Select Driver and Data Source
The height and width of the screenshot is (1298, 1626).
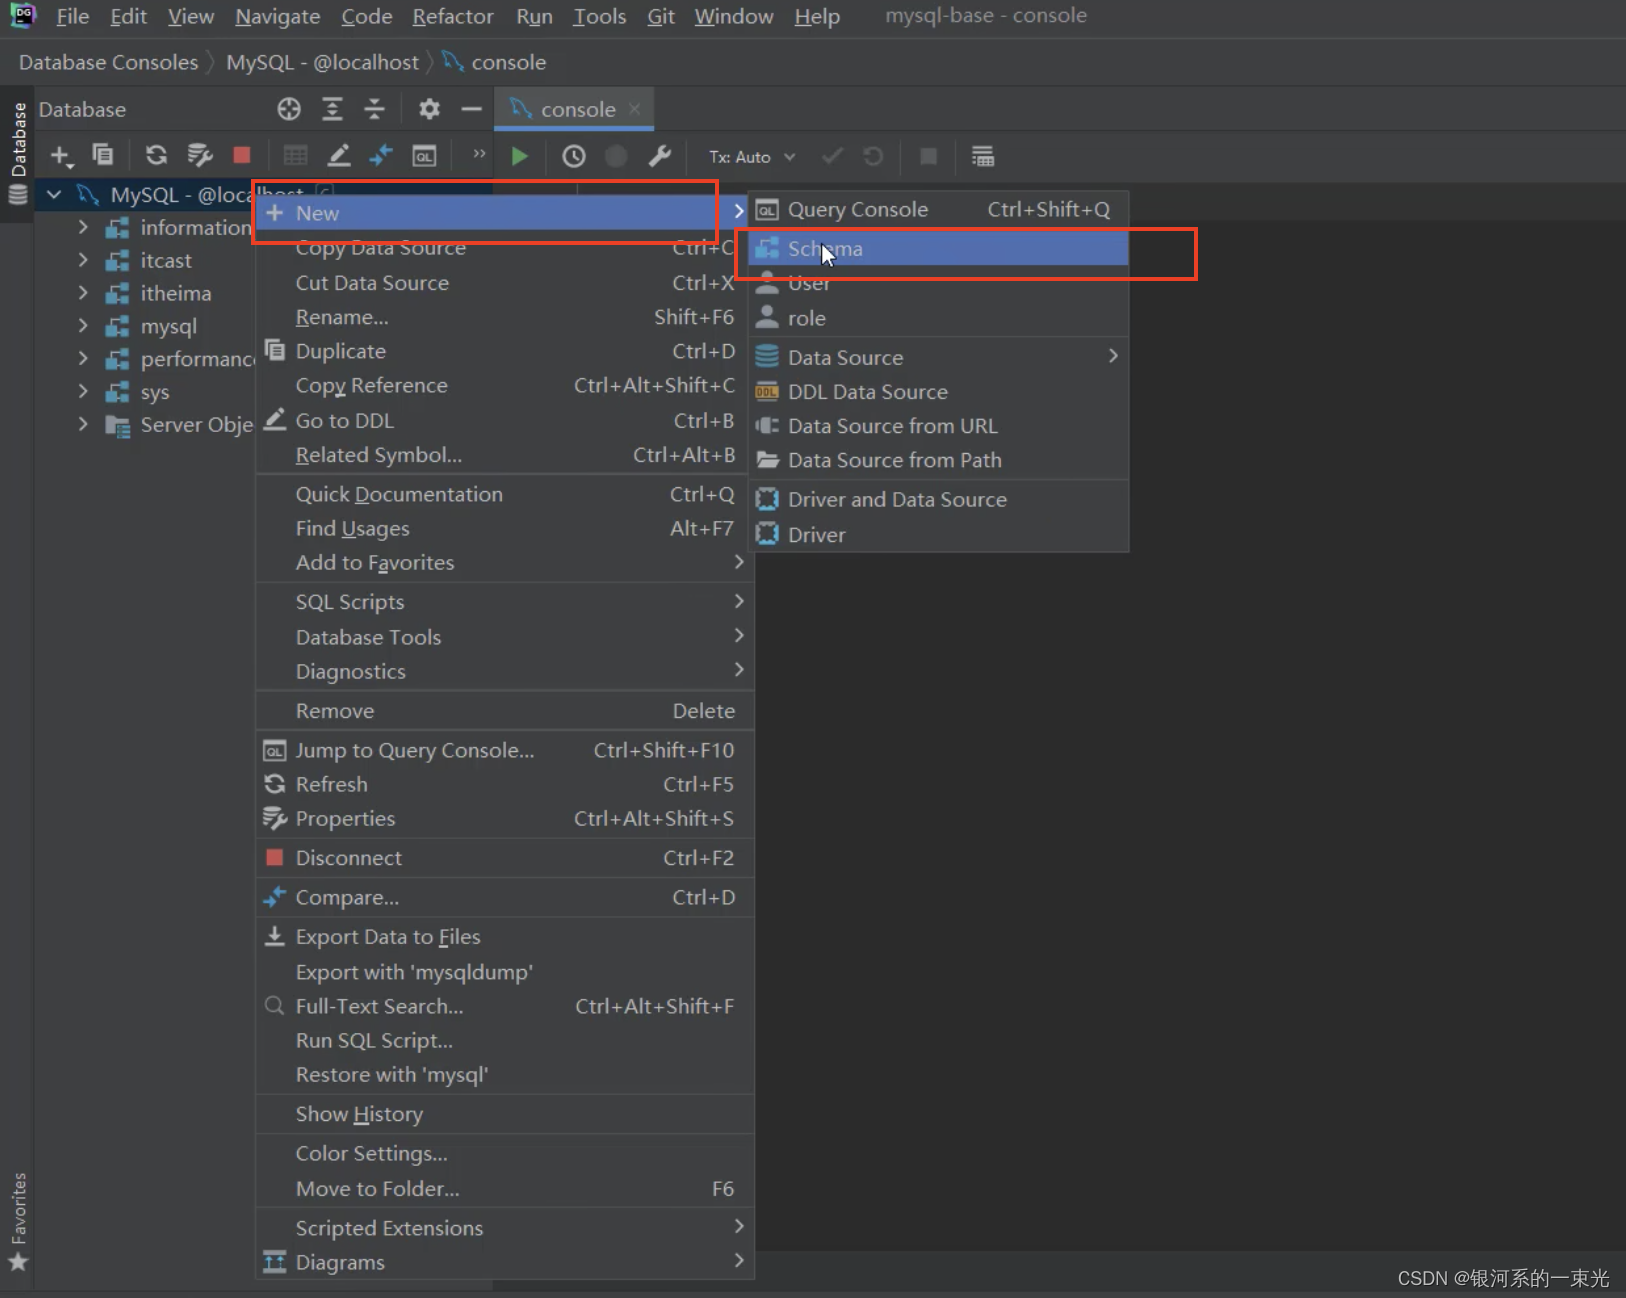(939, 499)
